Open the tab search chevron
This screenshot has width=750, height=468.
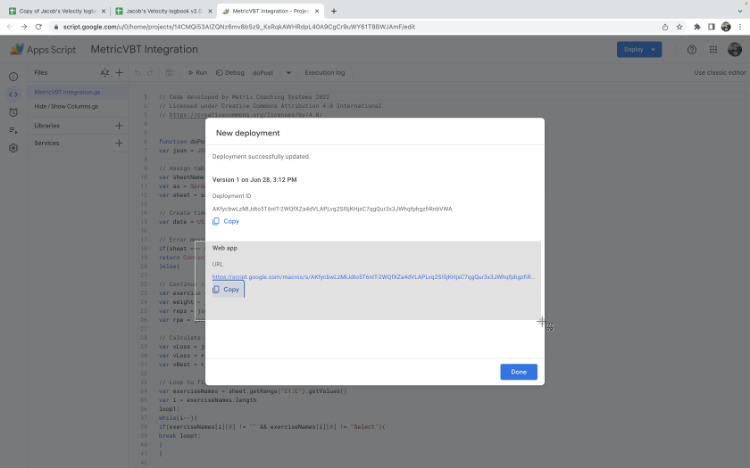coord(740,11)
